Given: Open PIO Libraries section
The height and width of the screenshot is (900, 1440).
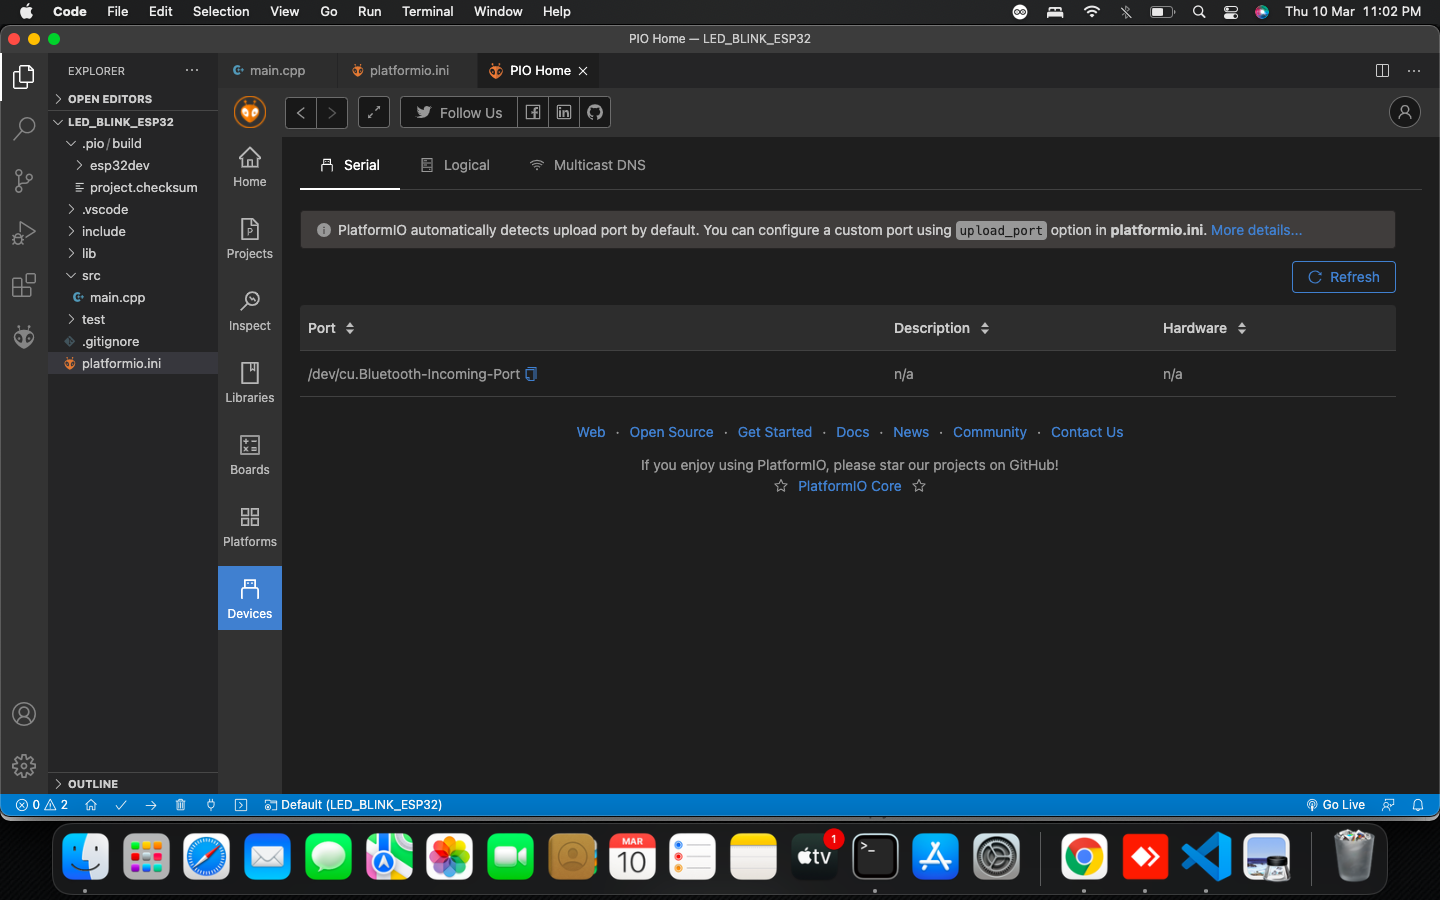Looking at the screenshot, I should coord(250,383).
